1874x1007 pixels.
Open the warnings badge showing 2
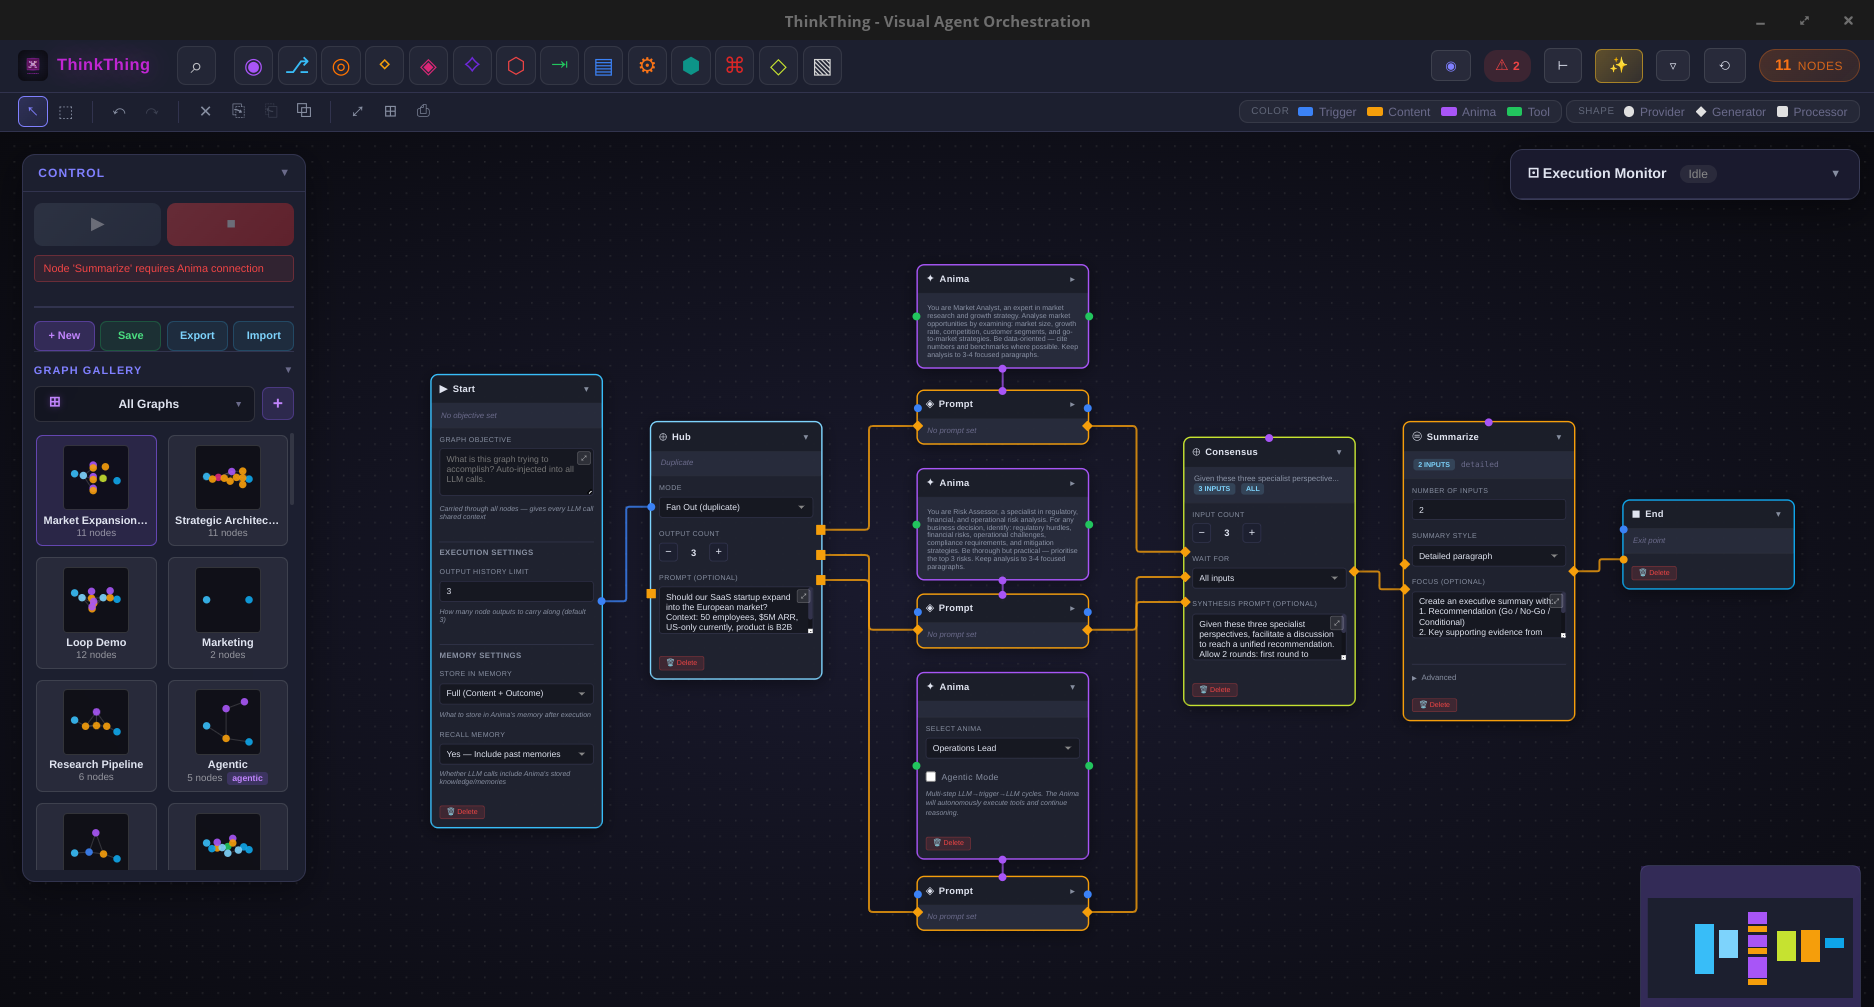1507,66
